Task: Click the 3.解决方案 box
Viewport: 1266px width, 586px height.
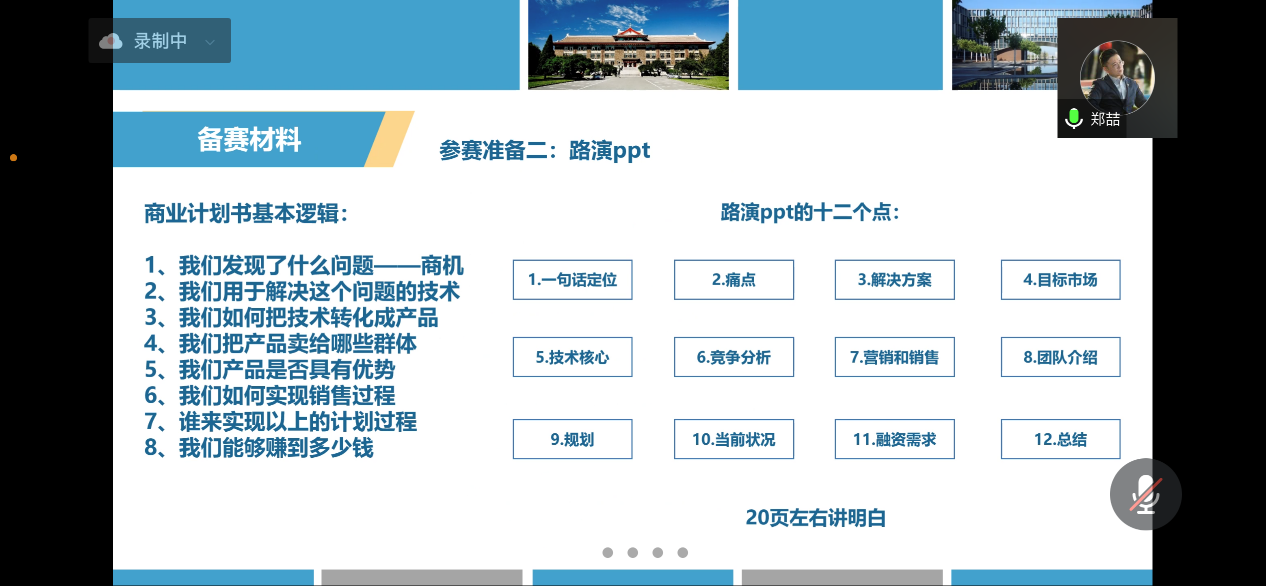Action: [894, 280]
